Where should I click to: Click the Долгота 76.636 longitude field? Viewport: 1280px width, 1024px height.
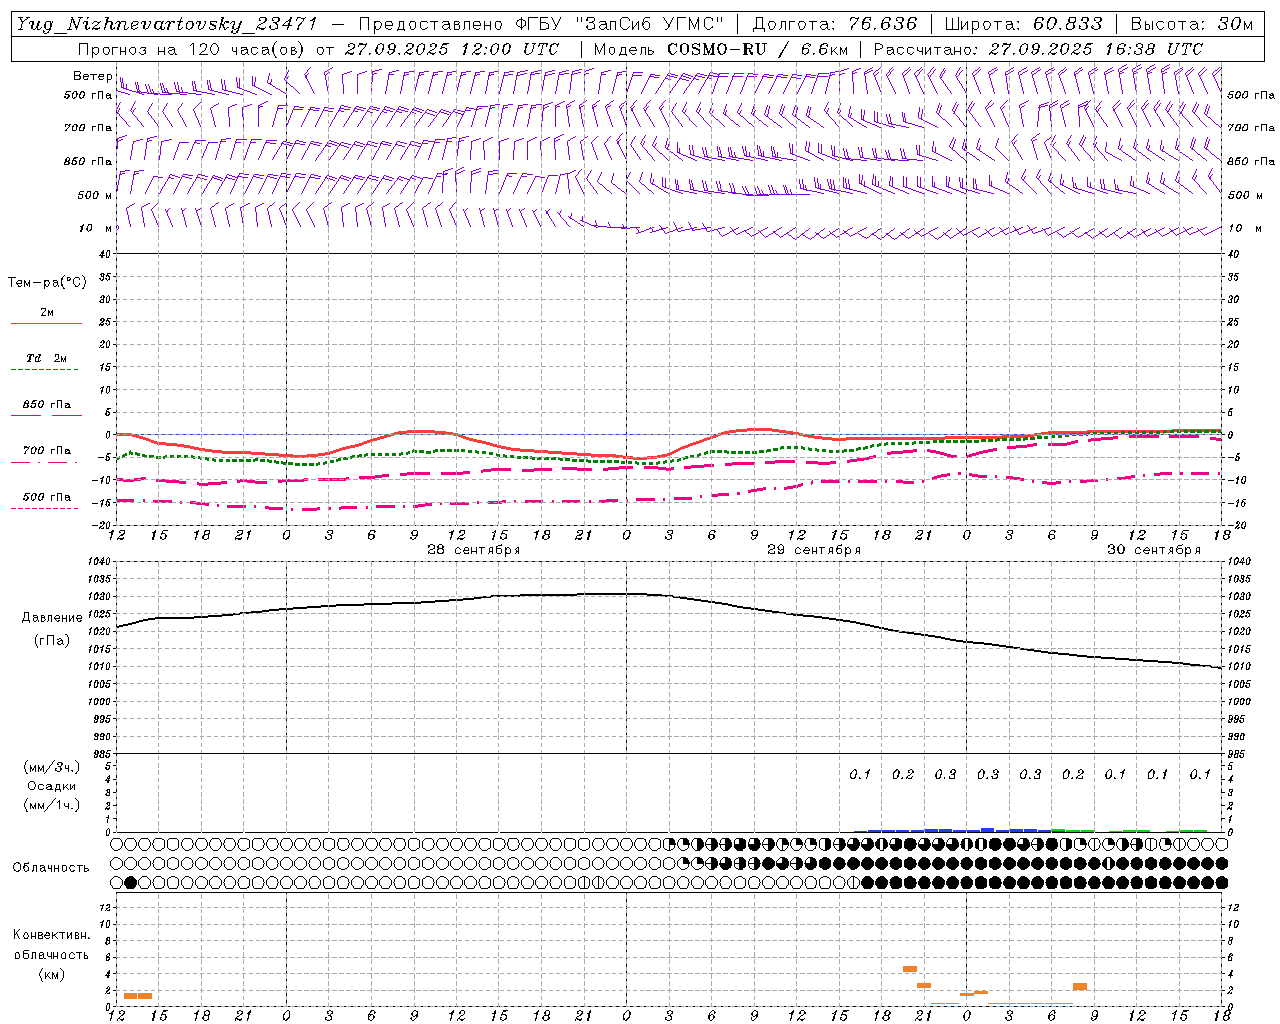coord(834,24)
